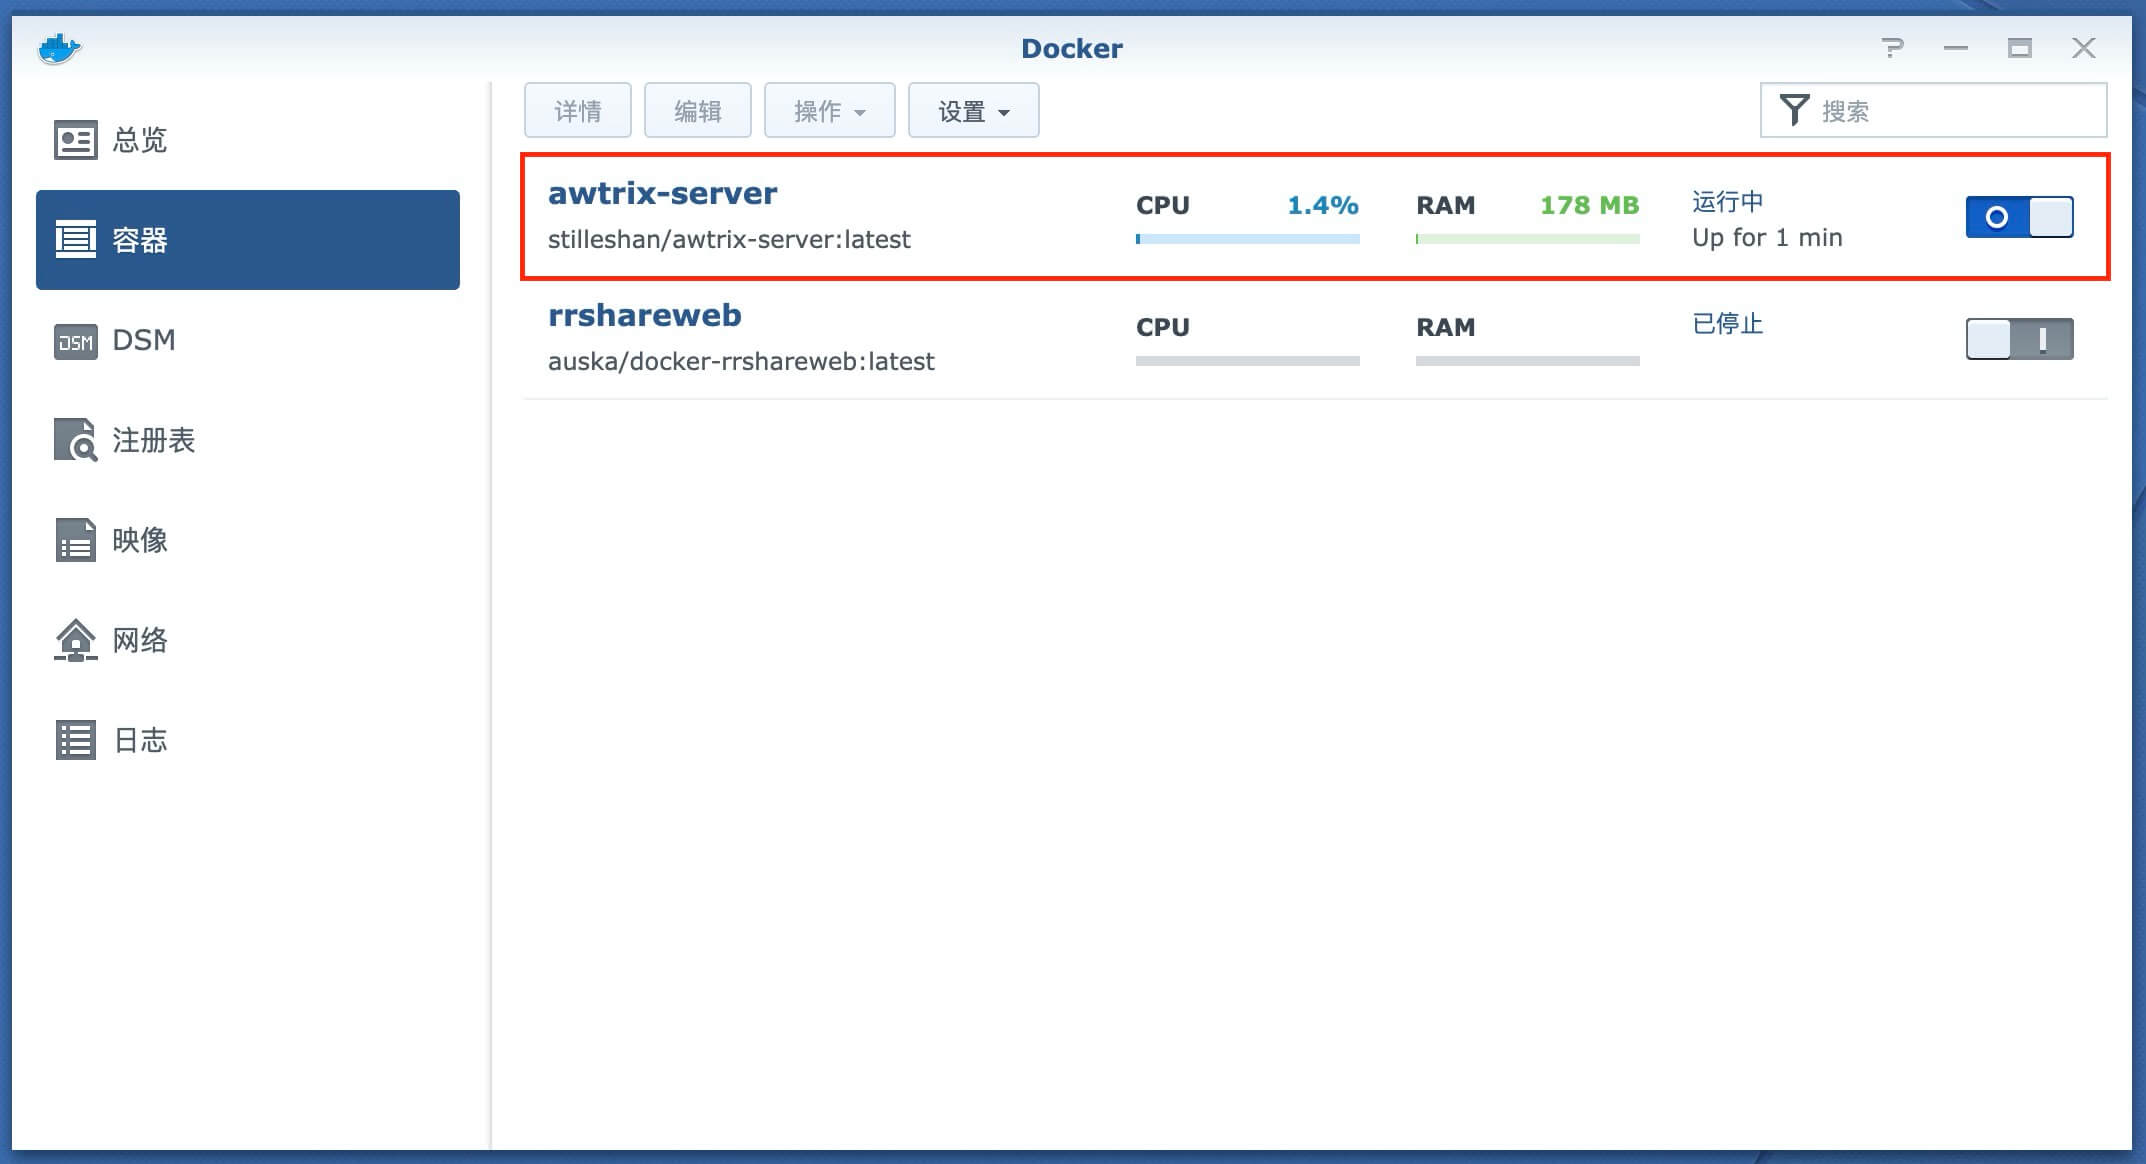Turn off the awtrix-server container switch
The width and height of the screenshot is (2146, 1164).
(x=2019, y=217)
